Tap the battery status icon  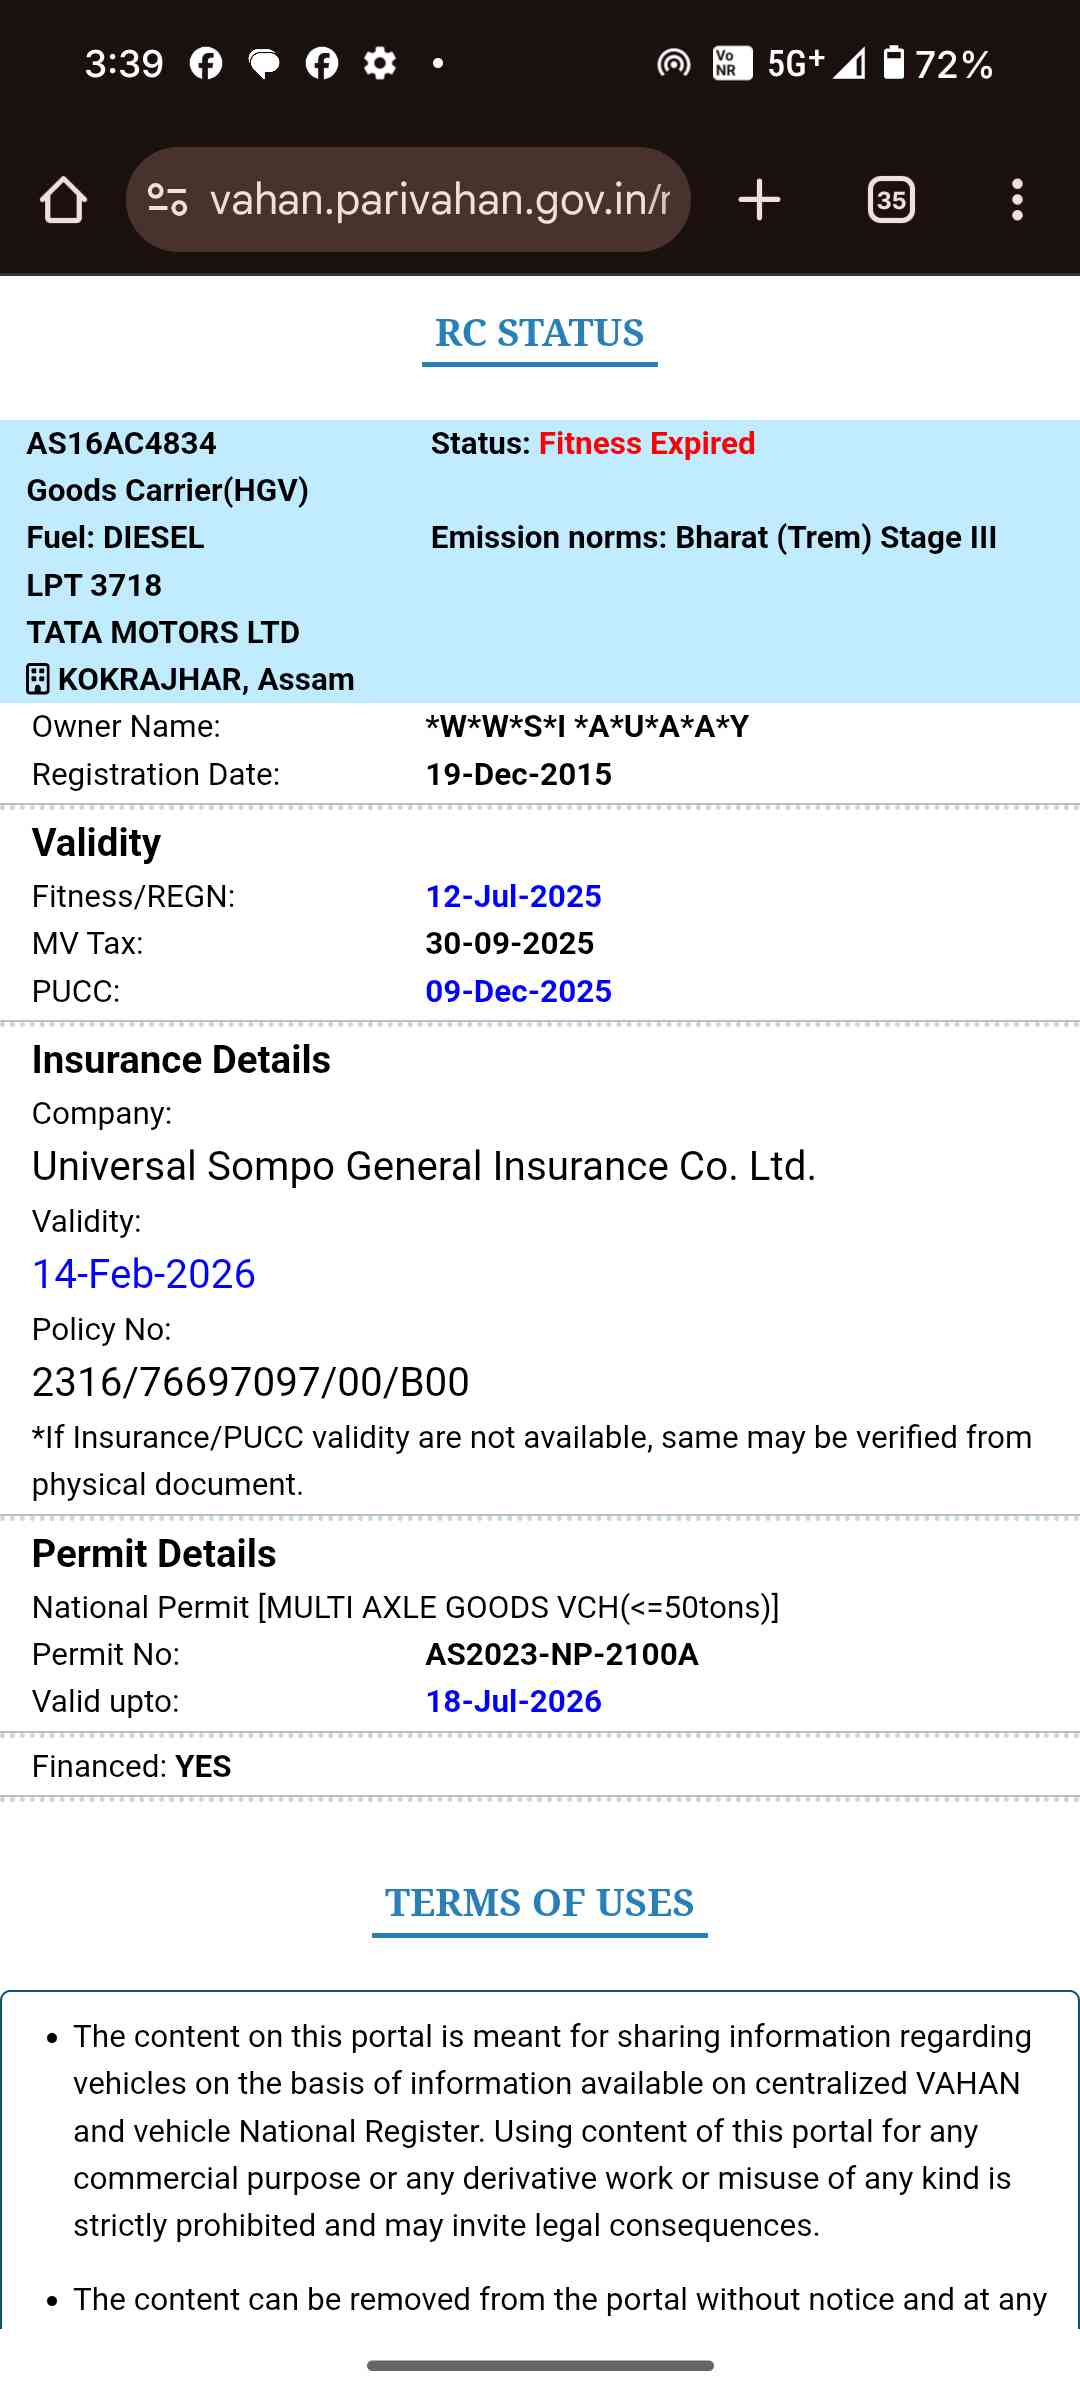(893, 63)
